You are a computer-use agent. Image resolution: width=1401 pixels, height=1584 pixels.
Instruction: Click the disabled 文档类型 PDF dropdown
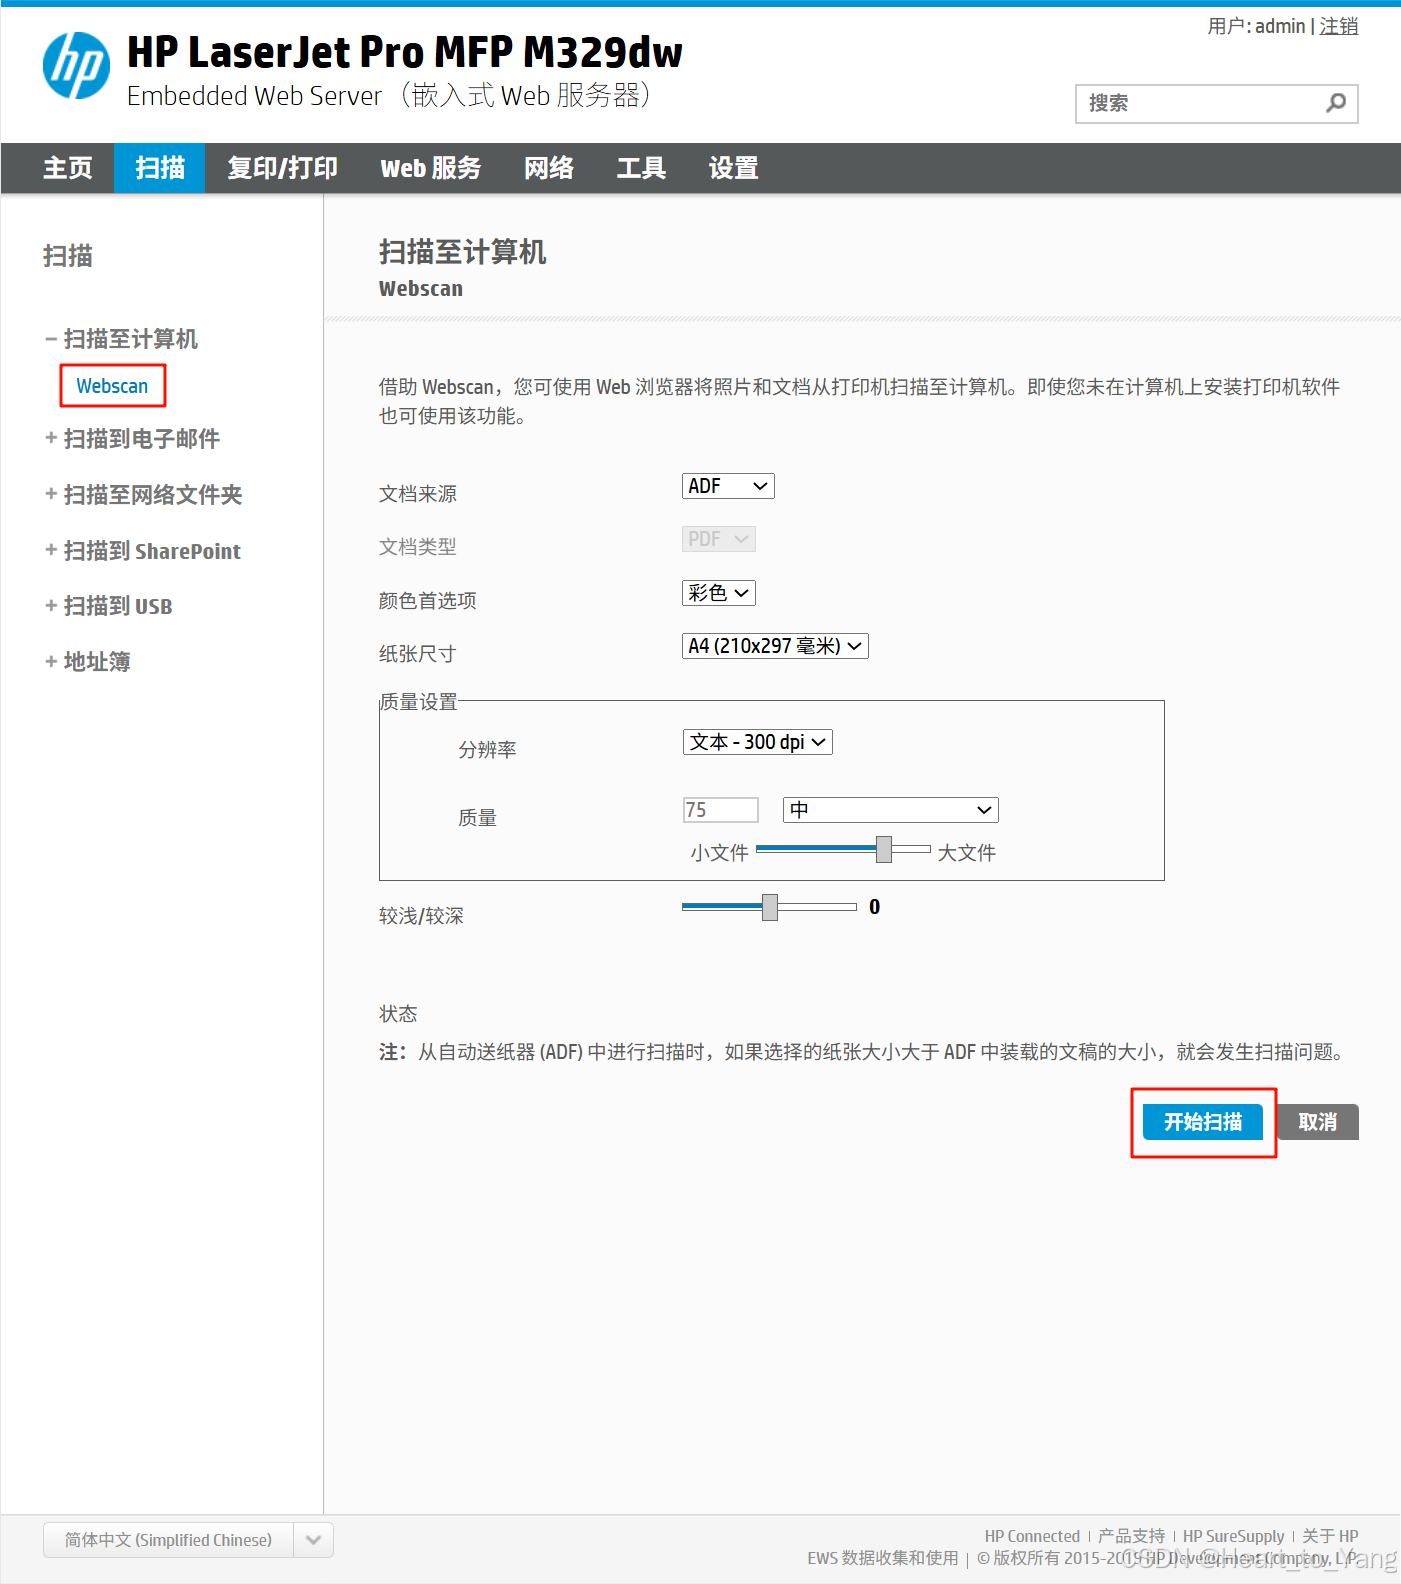pos(719,539)
